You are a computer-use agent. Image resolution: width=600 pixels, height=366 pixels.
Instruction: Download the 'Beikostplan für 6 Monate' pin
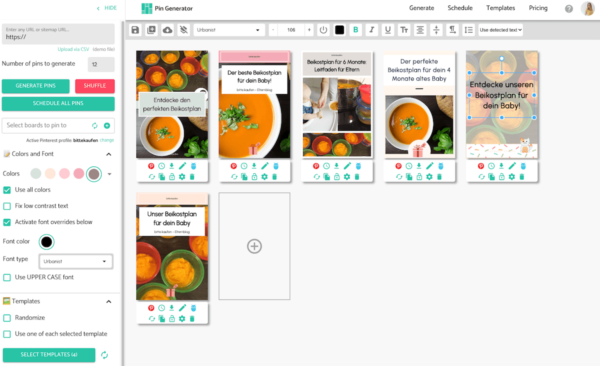click(x=337, y=166)
